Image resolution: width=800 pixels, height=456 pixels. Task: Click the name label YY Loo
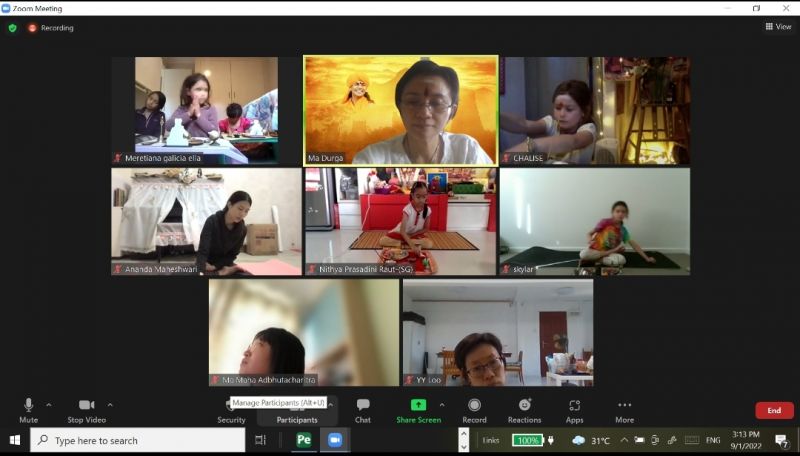(x=429, y=380)
